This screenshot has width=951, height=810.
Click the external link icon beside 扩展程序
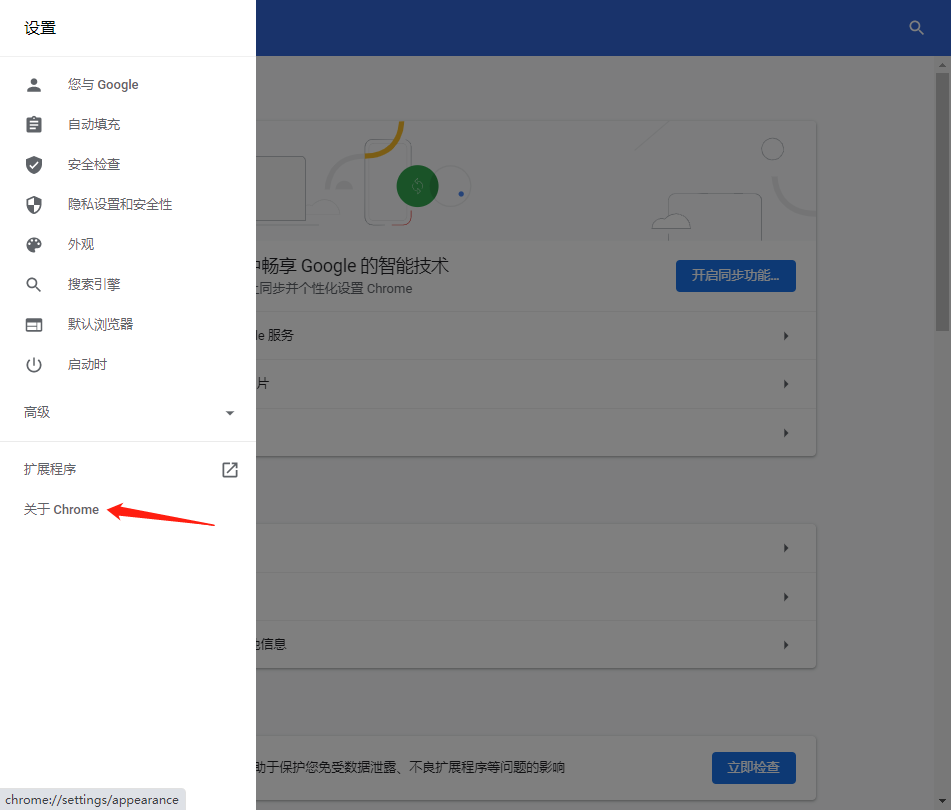(x=230, y=469)
